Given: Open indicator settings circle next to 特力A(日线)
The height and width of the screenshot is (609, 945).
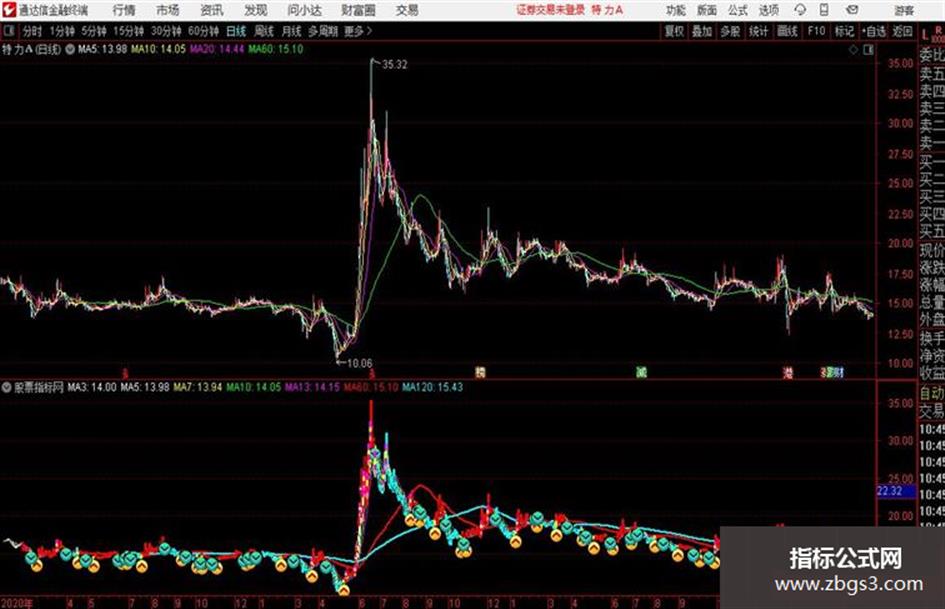Looking at the screenshot, I should click(70, 49).
